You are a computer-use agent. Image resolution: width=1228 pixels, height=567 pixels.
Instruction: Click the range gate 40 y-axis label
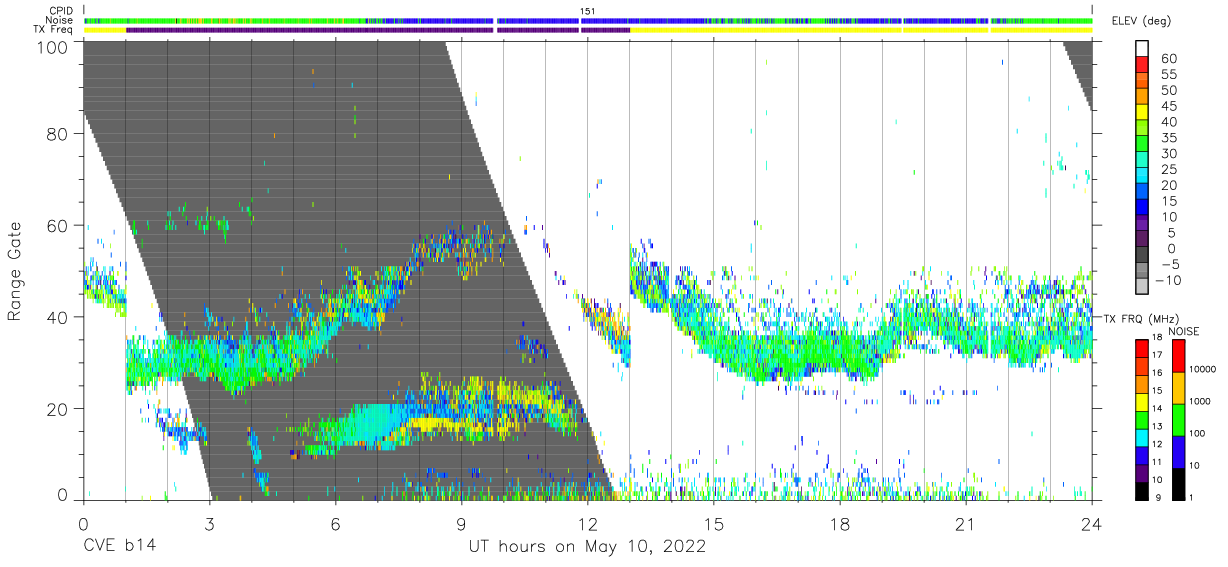point(56,317)
